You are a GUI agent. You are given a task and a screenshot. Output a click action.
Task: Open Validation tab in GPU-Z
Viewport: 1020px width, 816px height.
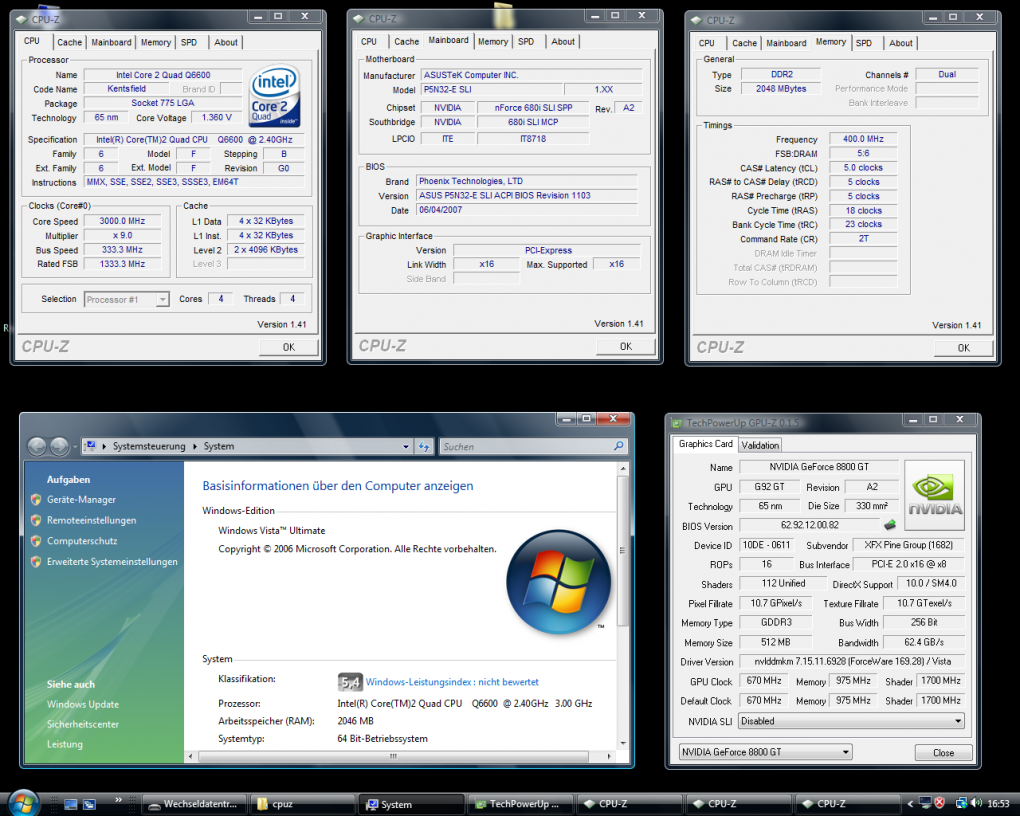(760, 445)
